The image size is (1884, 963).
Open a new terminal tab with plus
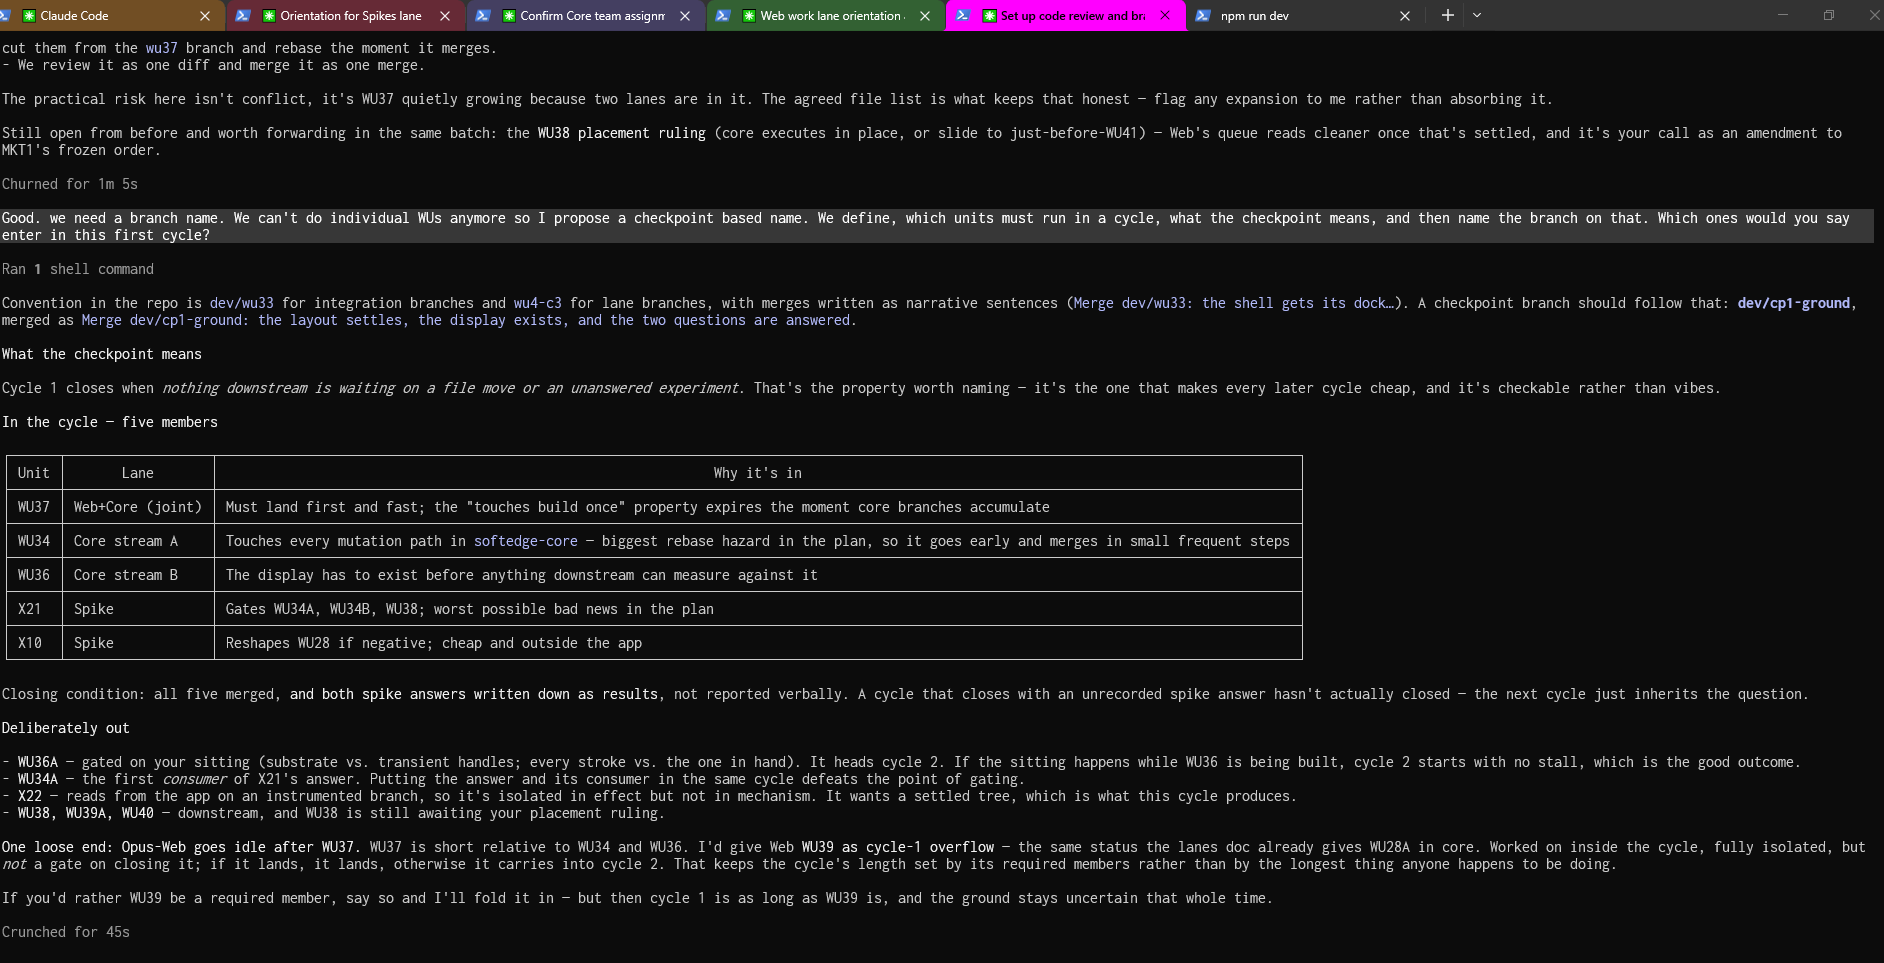tap(1447, 15)
